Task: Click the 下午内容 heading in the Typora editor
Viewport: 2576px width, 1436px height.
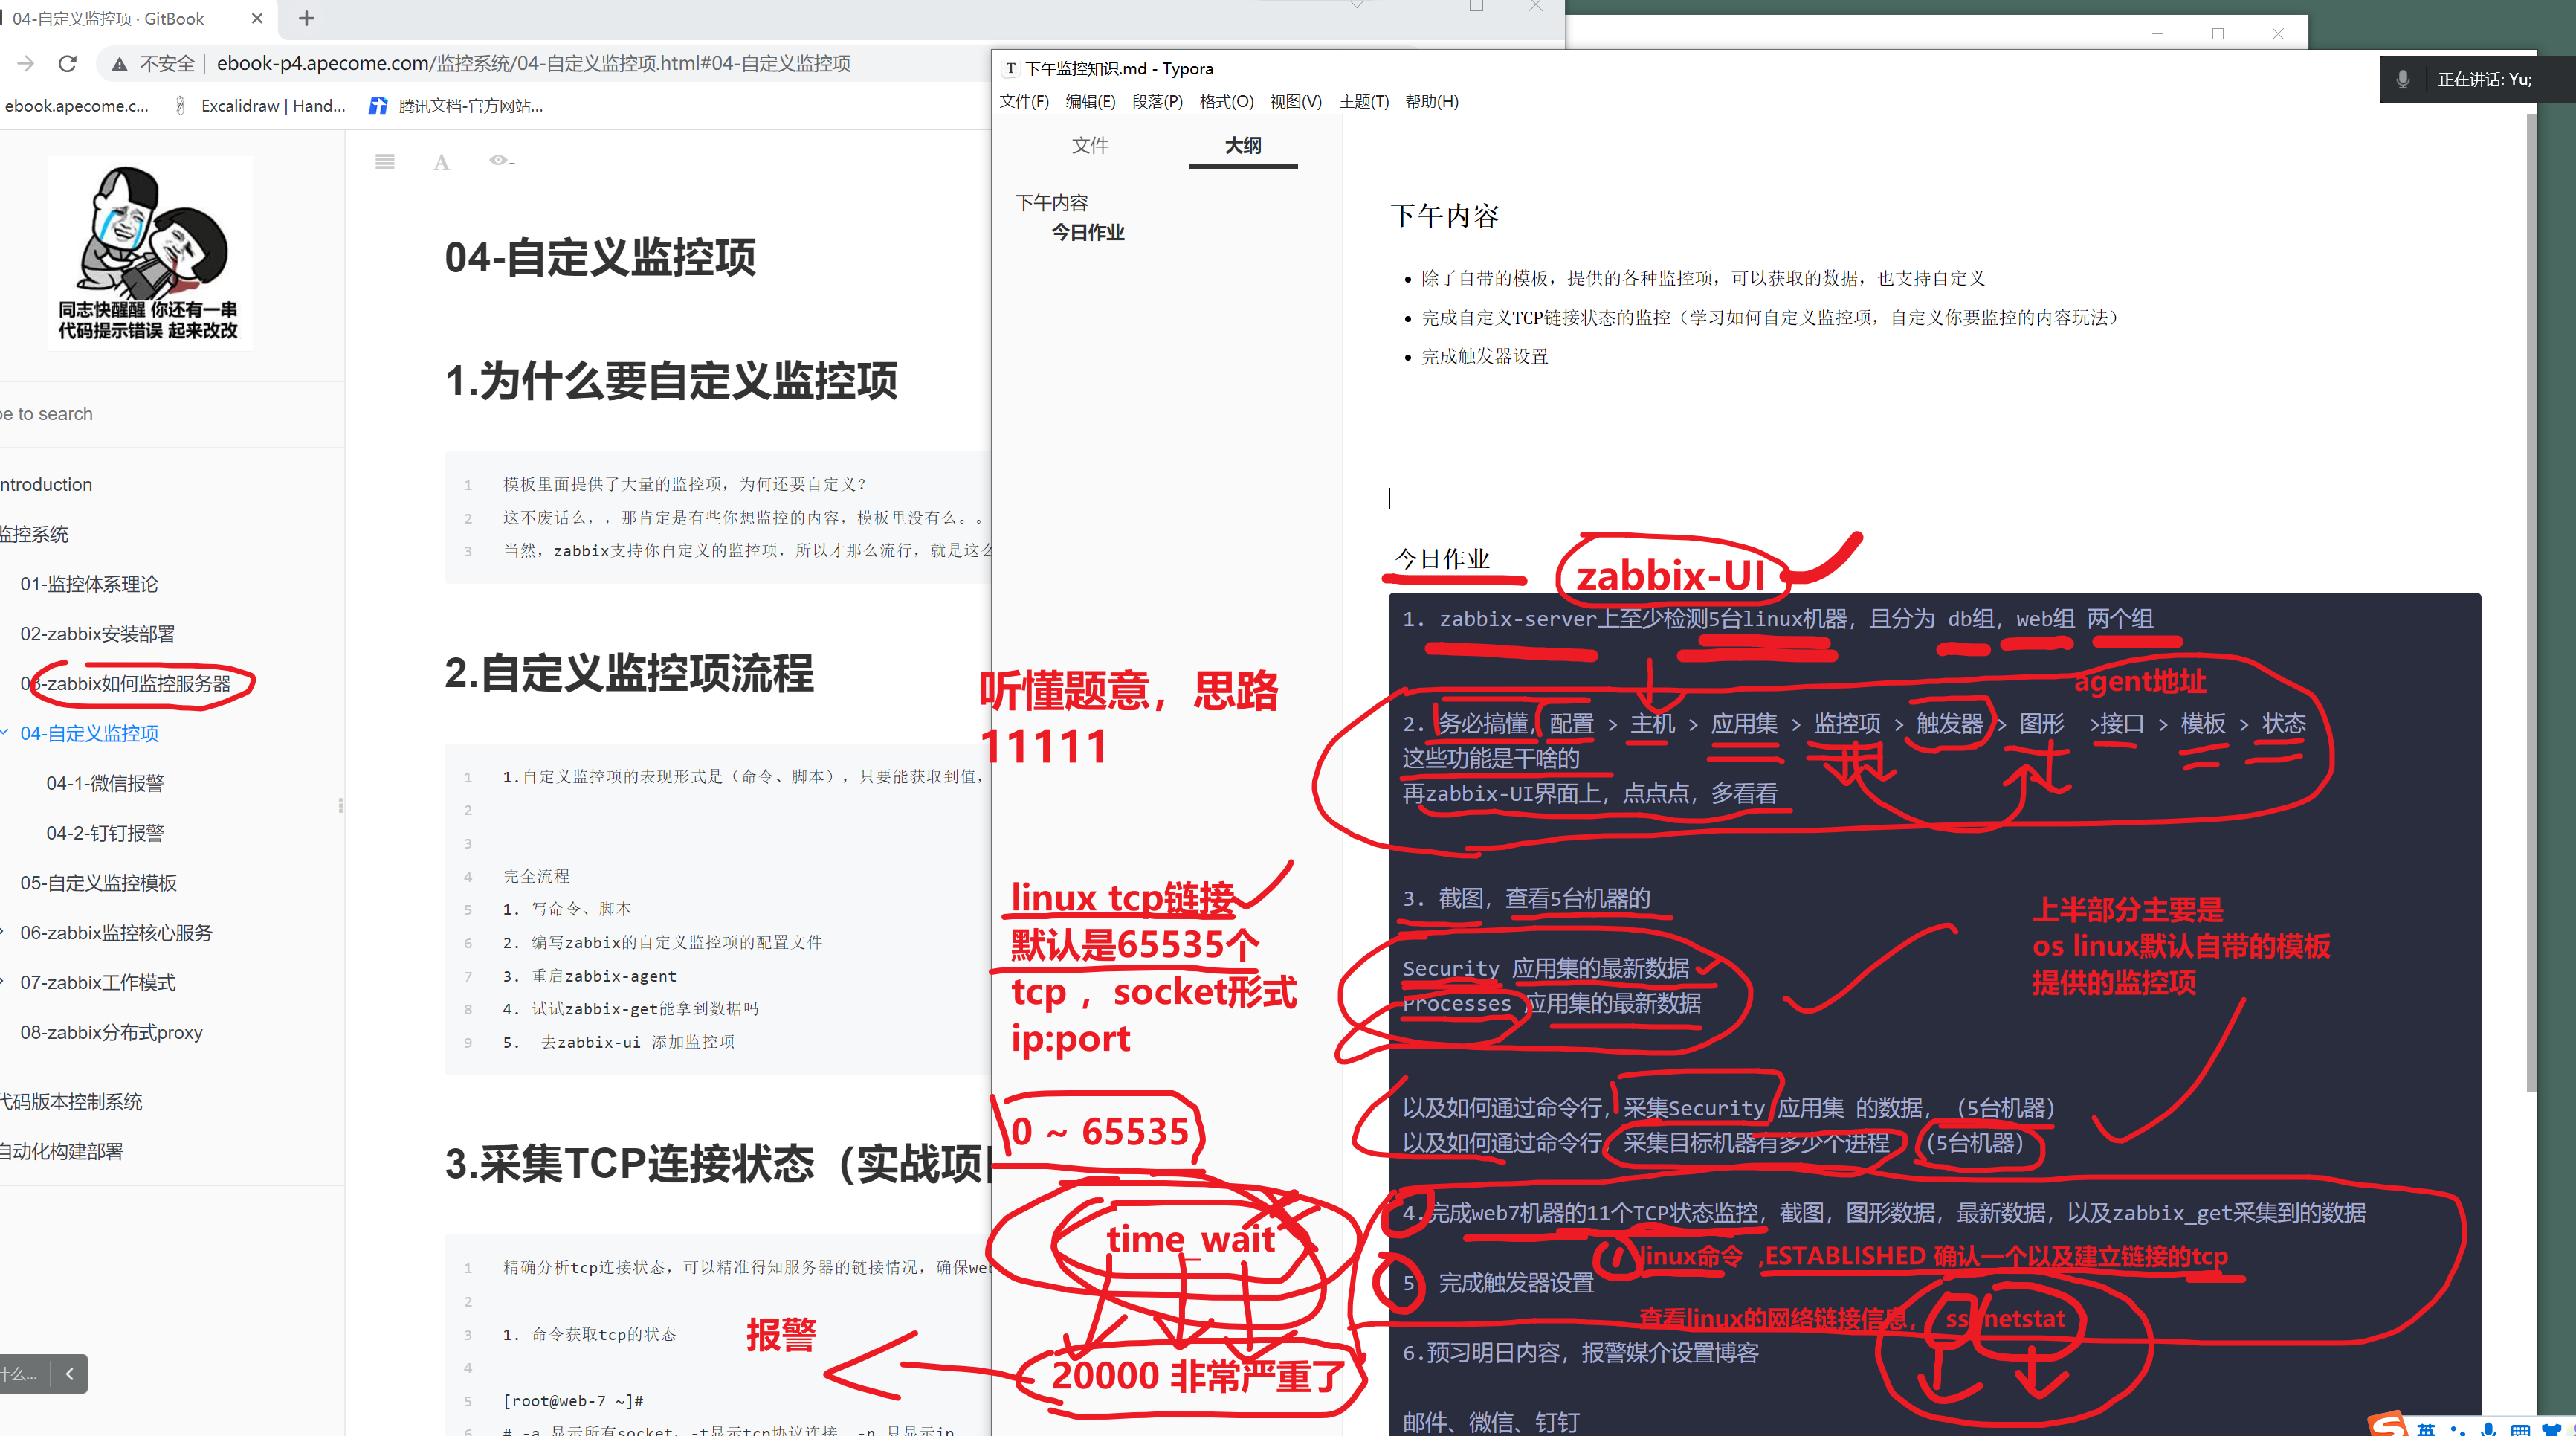Action: (x=1444, y=216)
